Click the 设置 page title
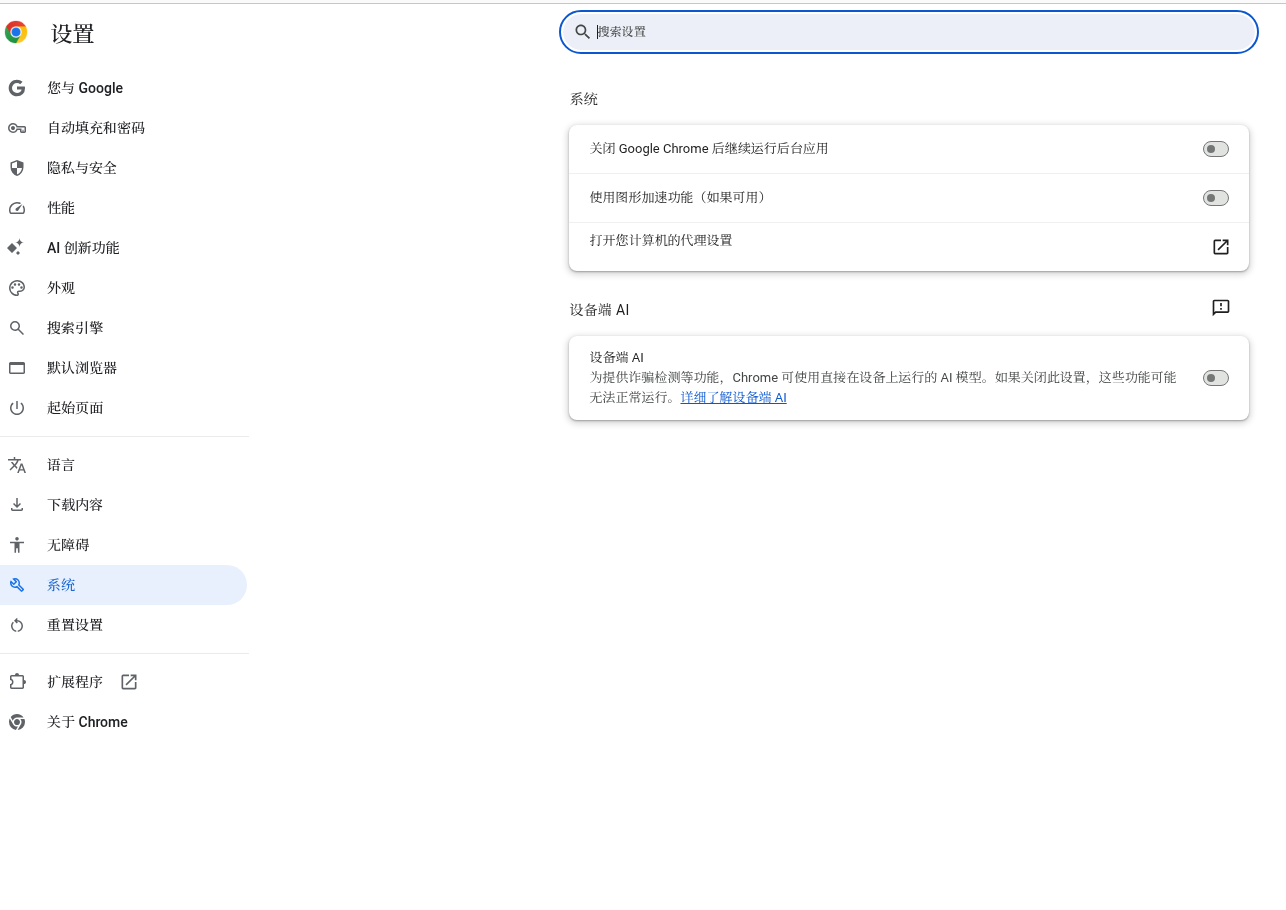This screenshot has height=910, width=1286. (x=73, y=34)
